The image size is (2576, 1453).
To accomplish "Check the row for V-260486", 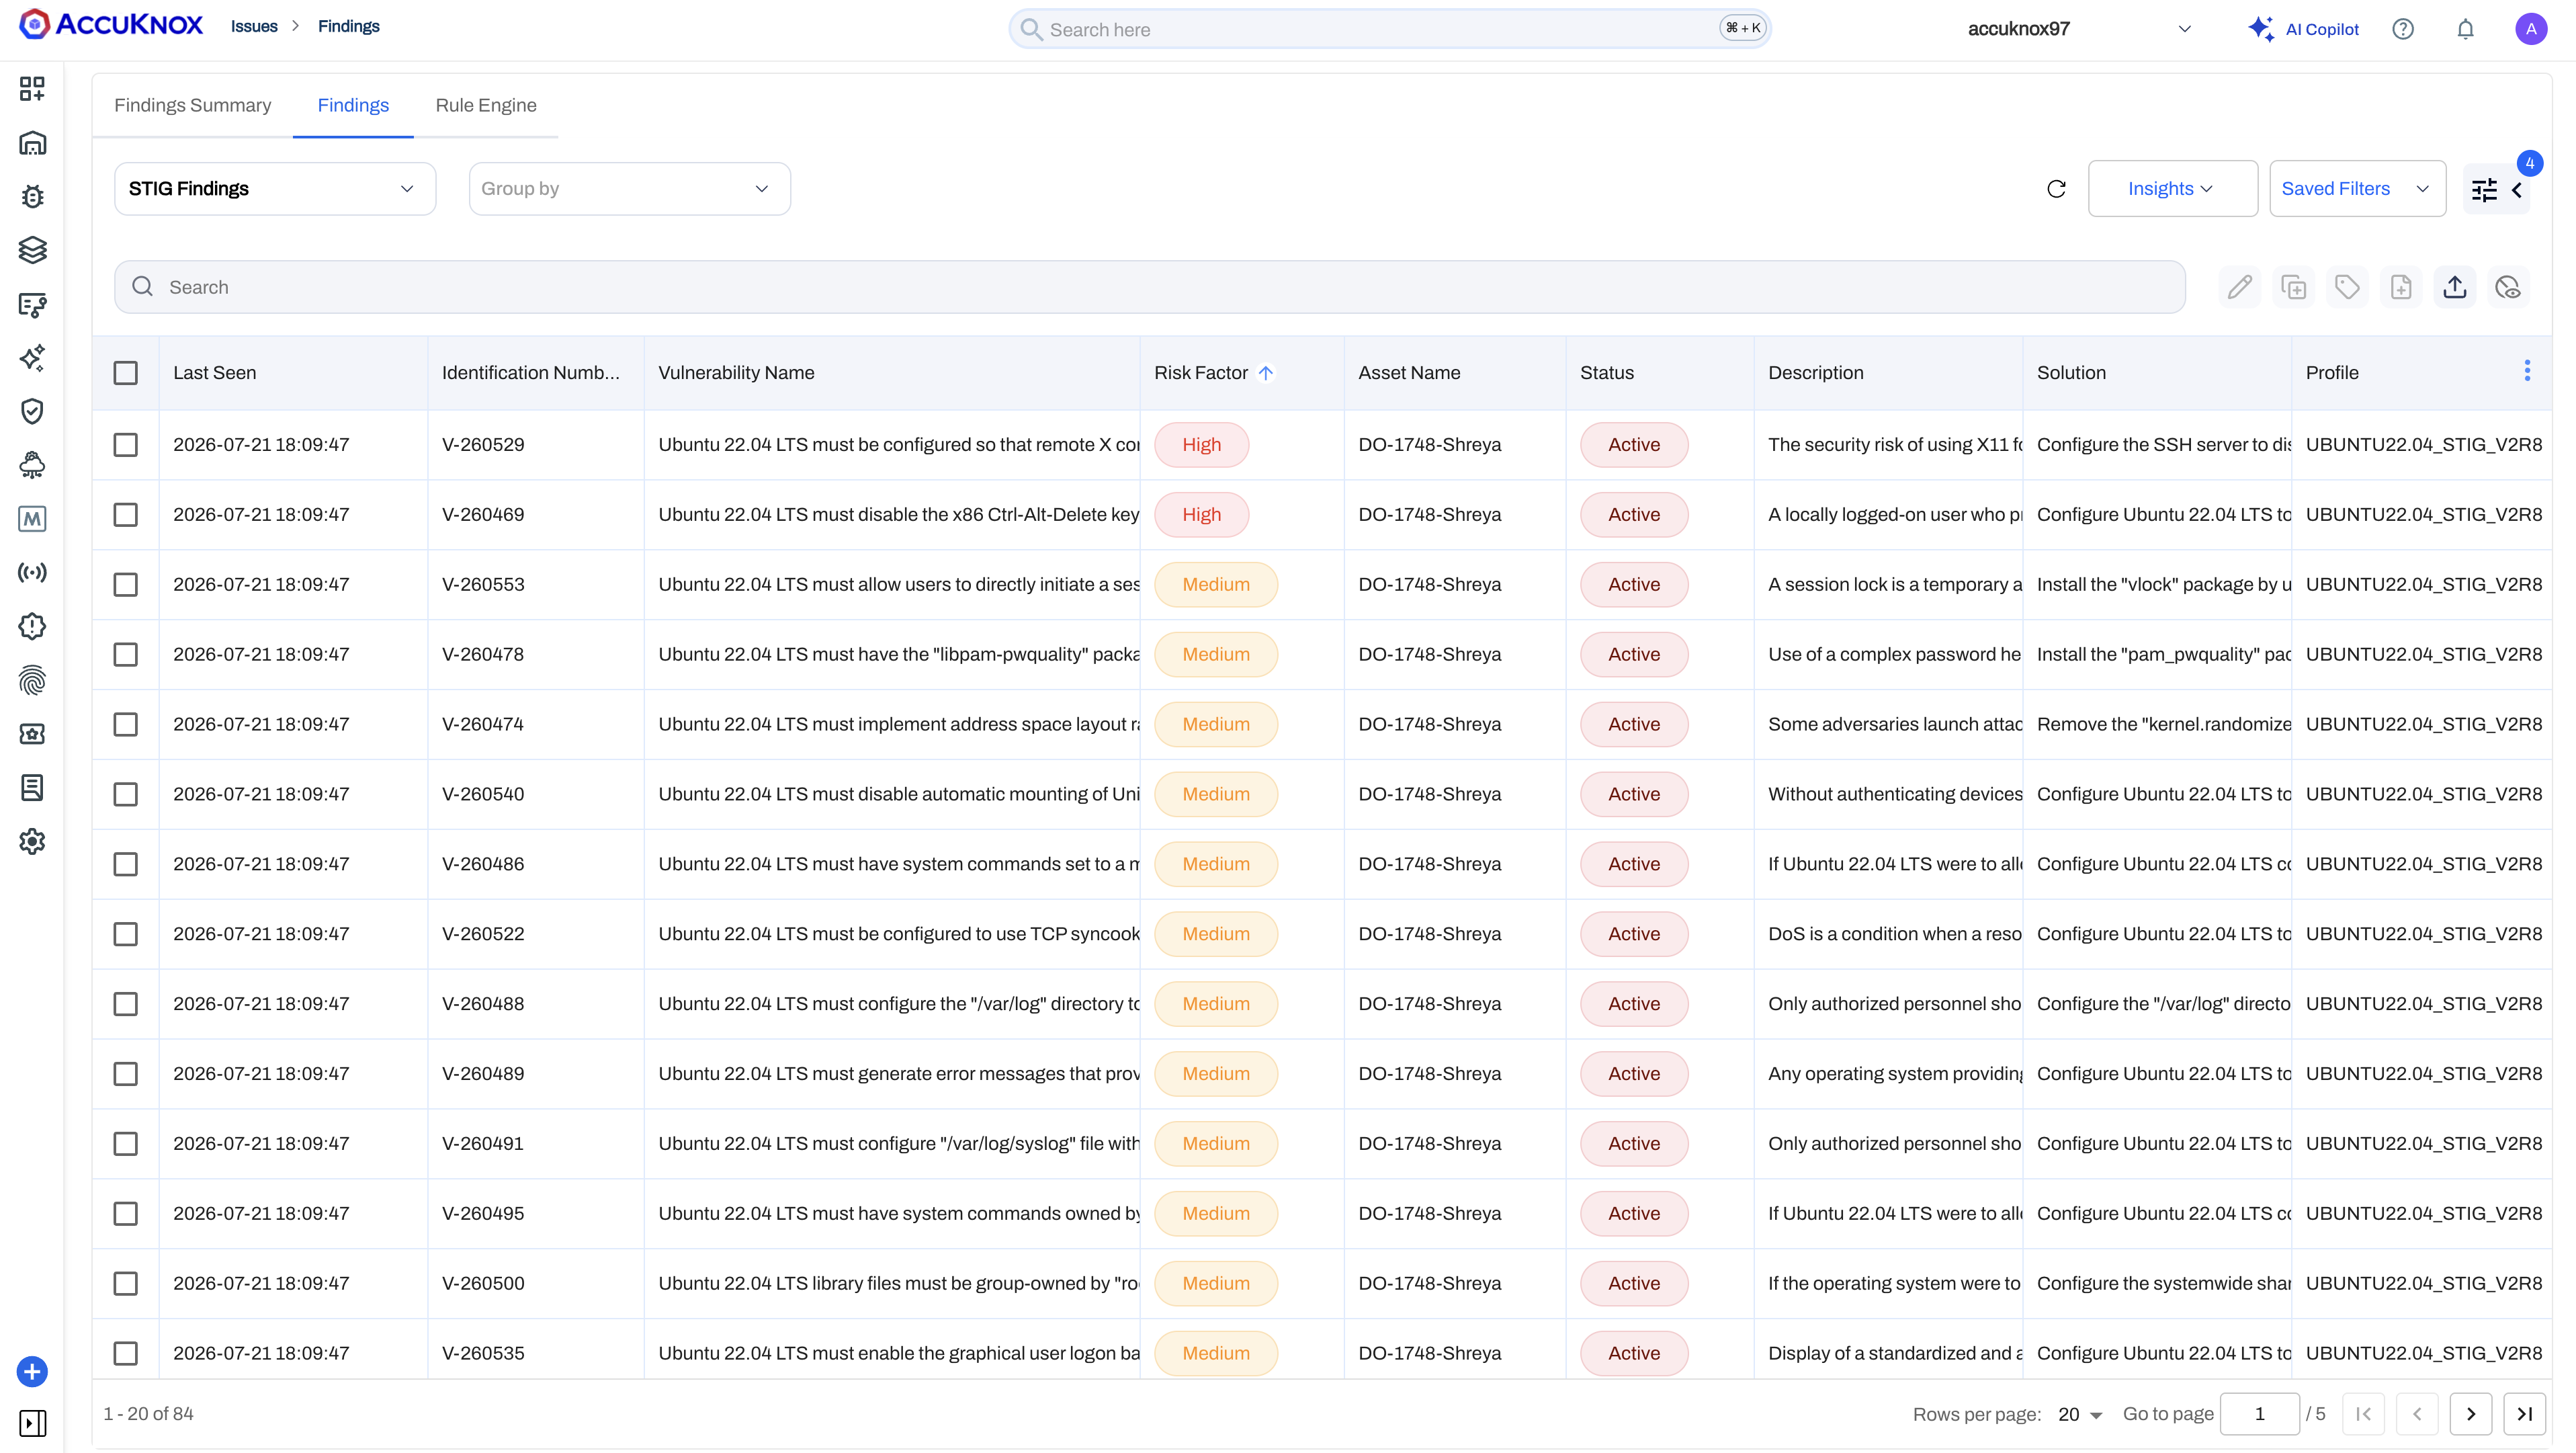I will pyautogui.click(x=125, y=864).
